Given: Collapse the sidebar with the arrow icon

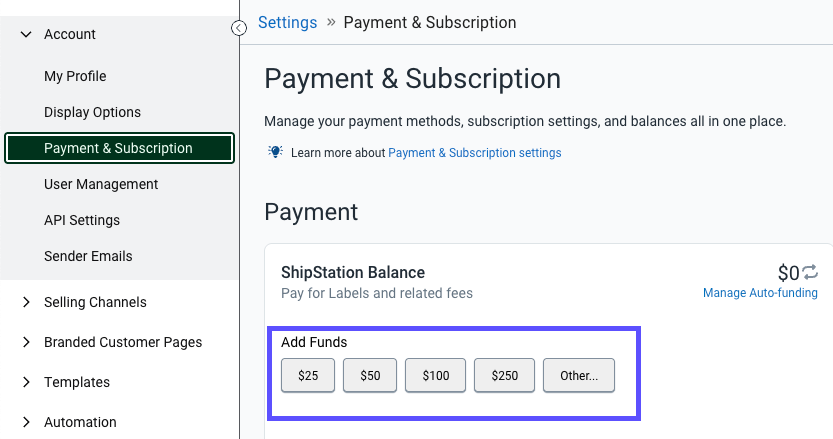Looking at the screenshot, I should (x=239, y=28).
